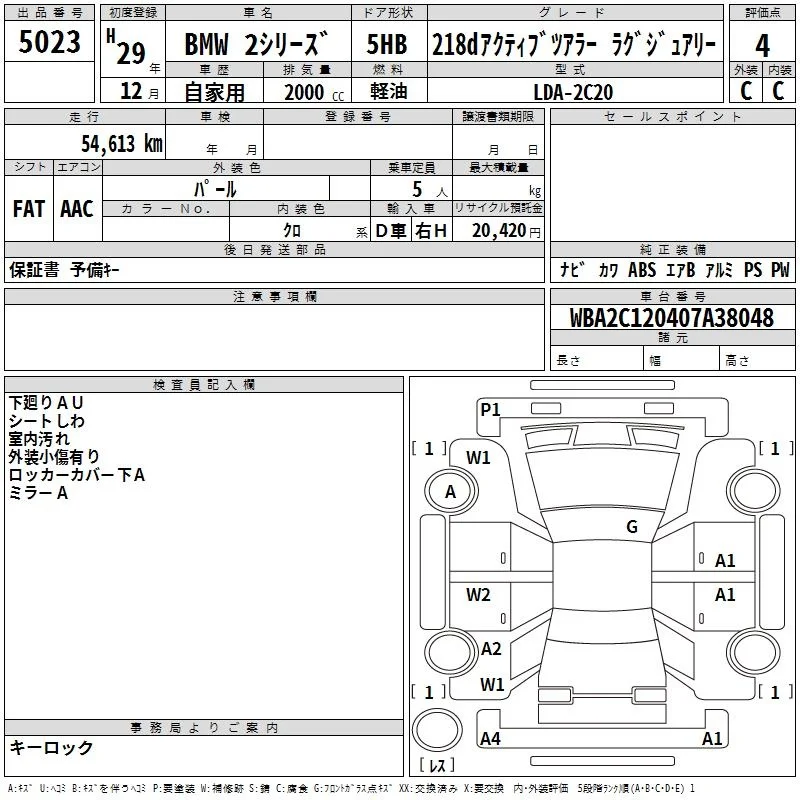Click equipment item ナビ
Screen dimensions: 800x800
coord(572,270)
